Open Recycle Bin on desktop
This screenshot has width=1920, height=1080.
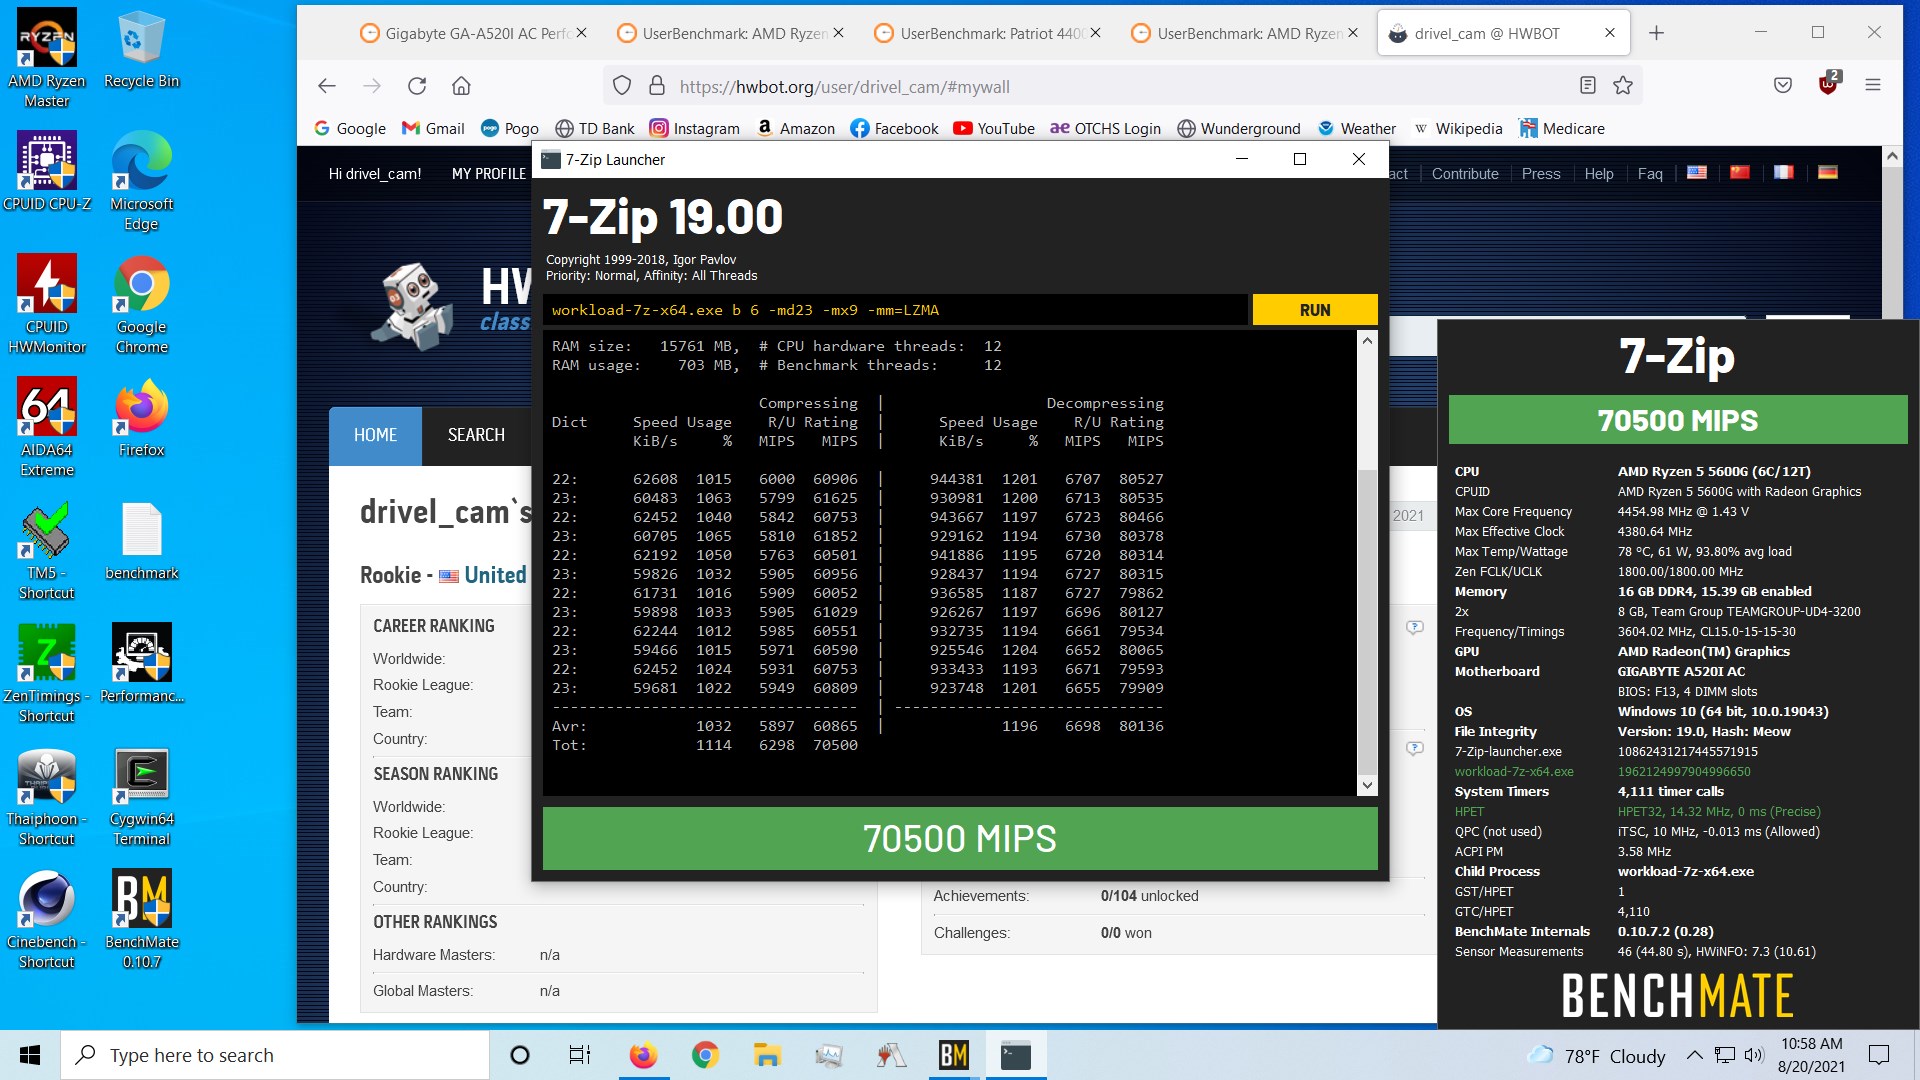point(141,50)
